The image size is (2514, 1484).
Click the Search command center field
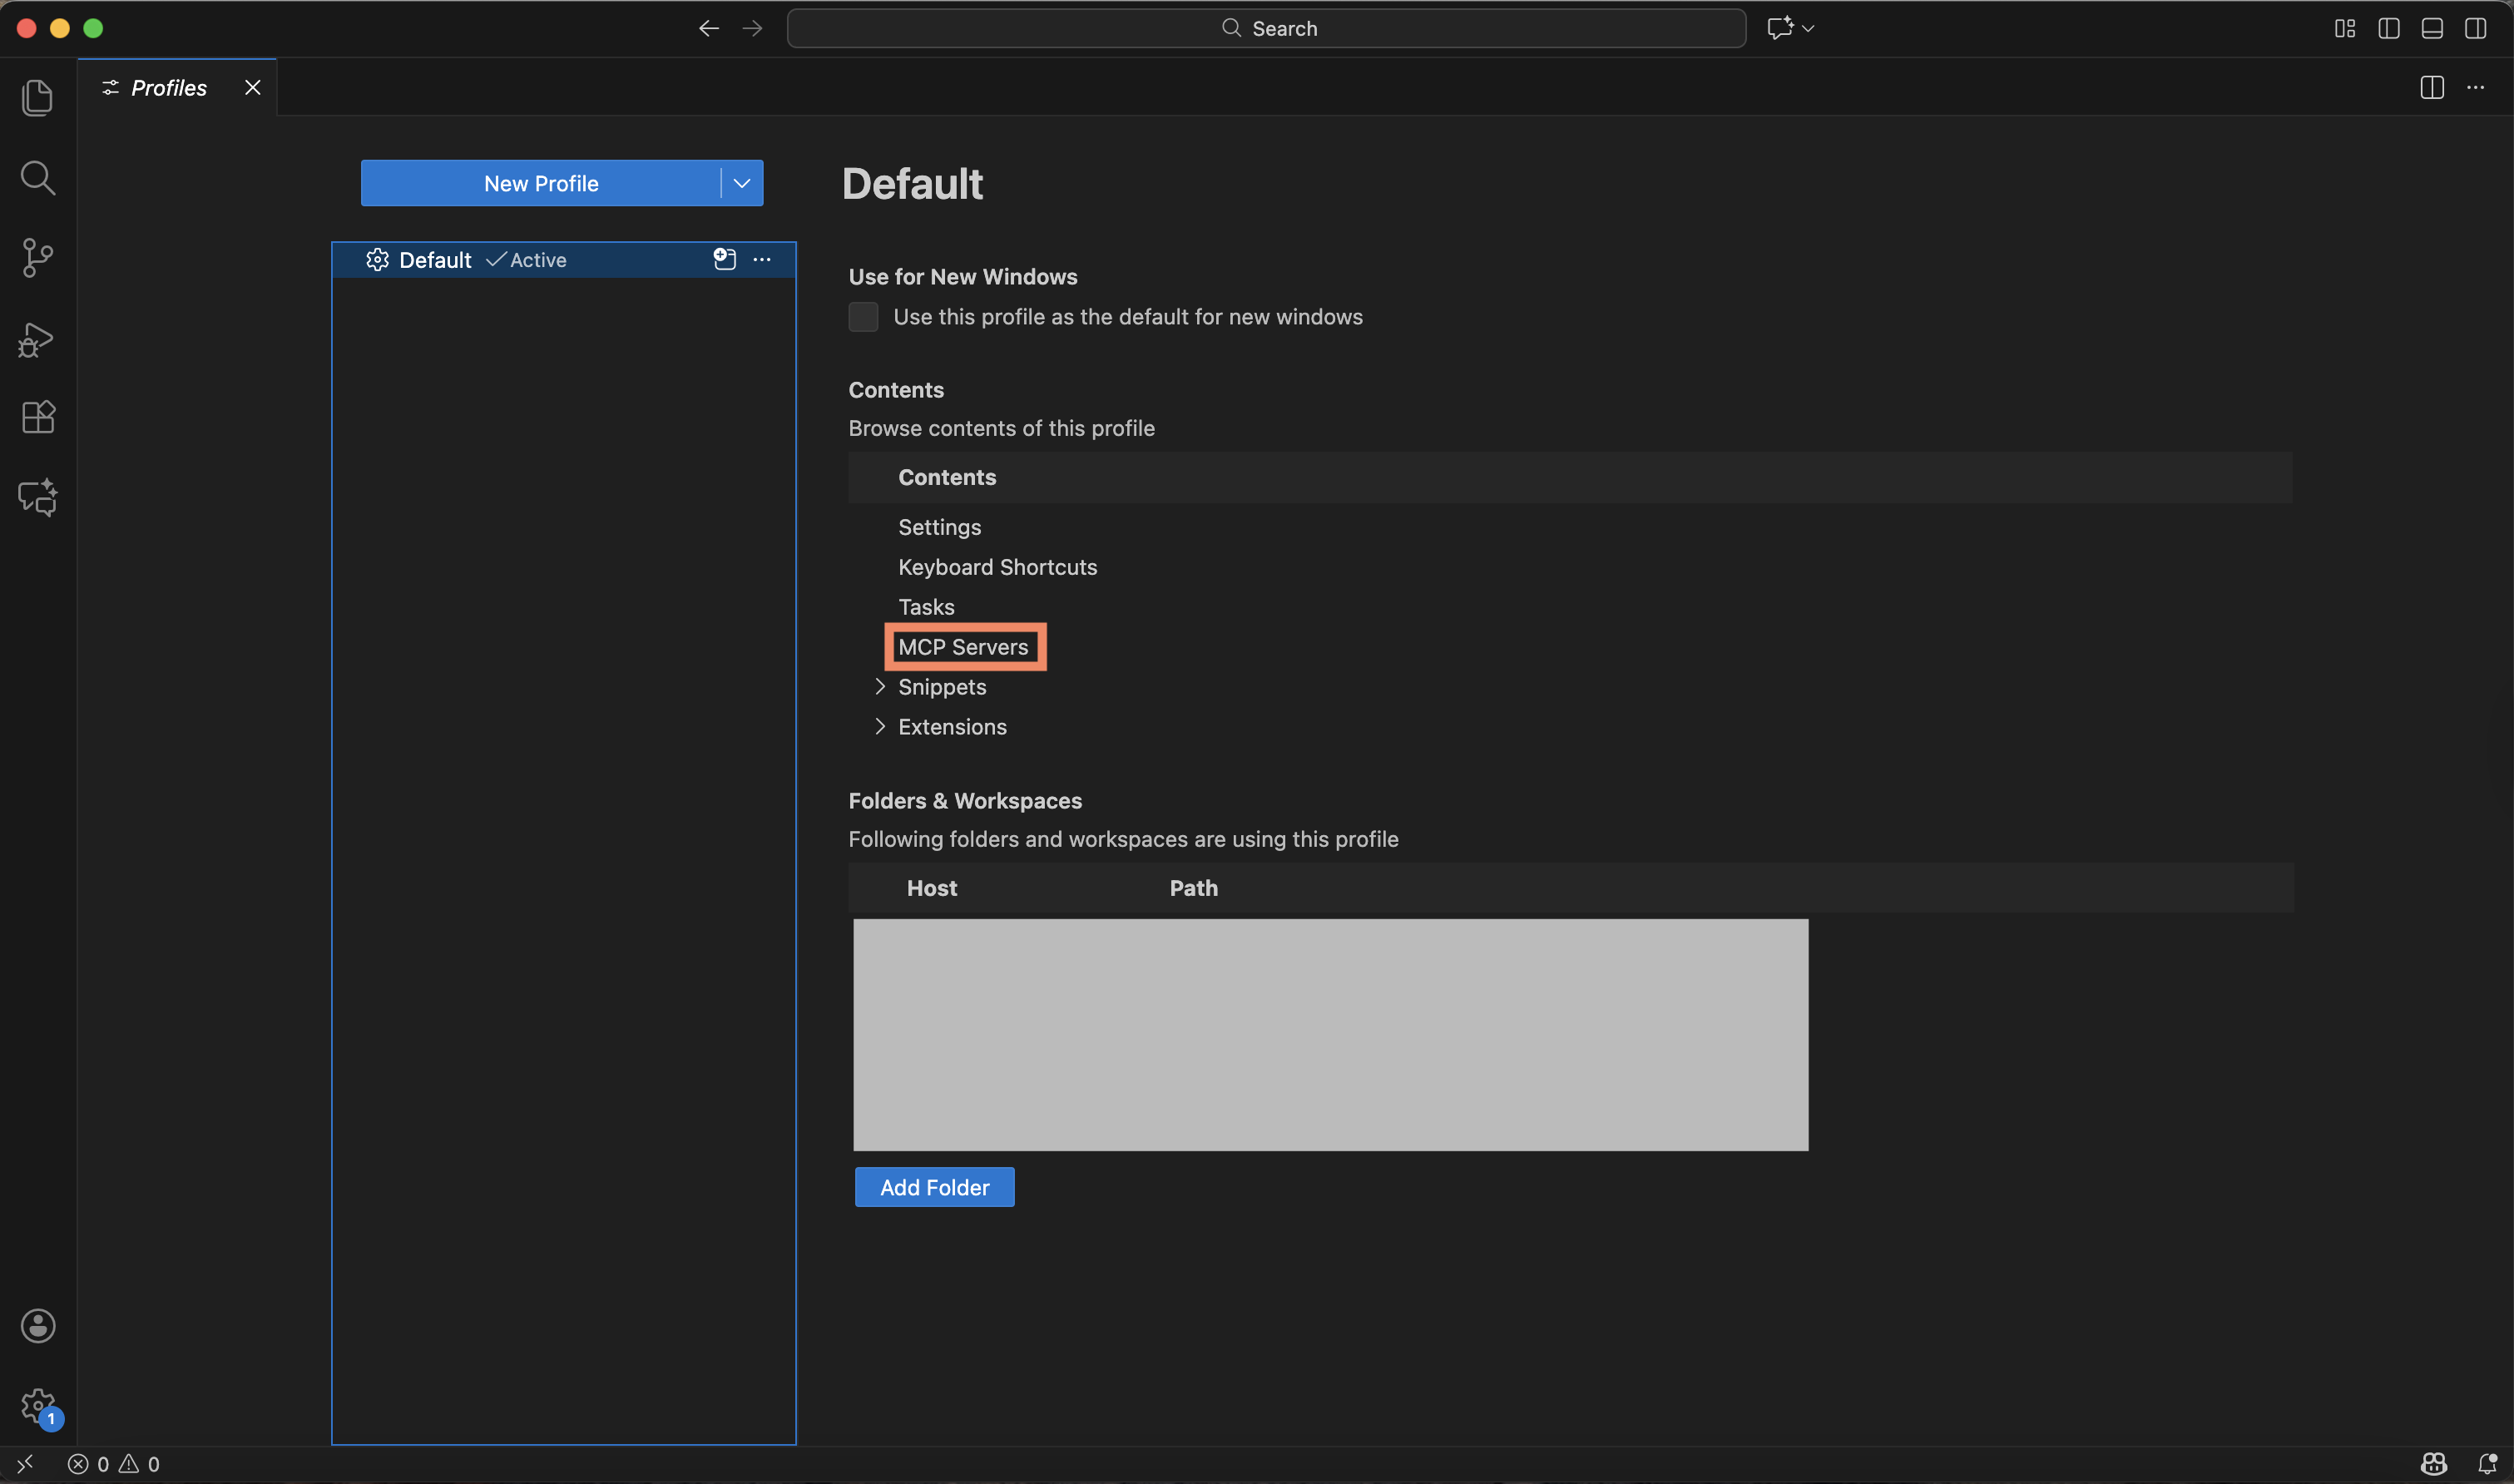(1266, 28)
